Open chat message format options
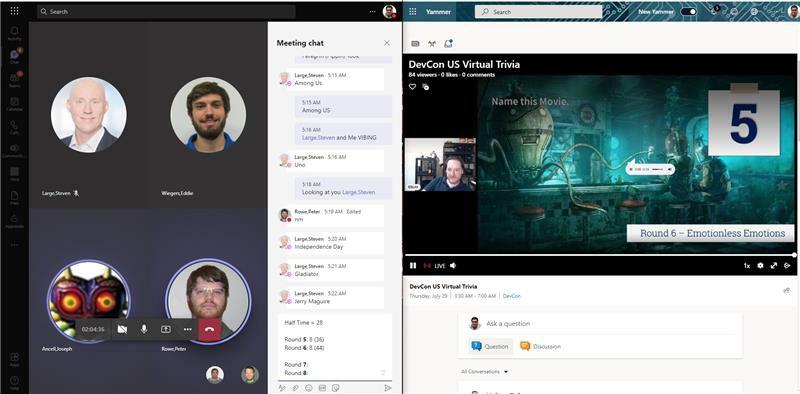This screenshot has width=800, height=394. coord(282,388)
